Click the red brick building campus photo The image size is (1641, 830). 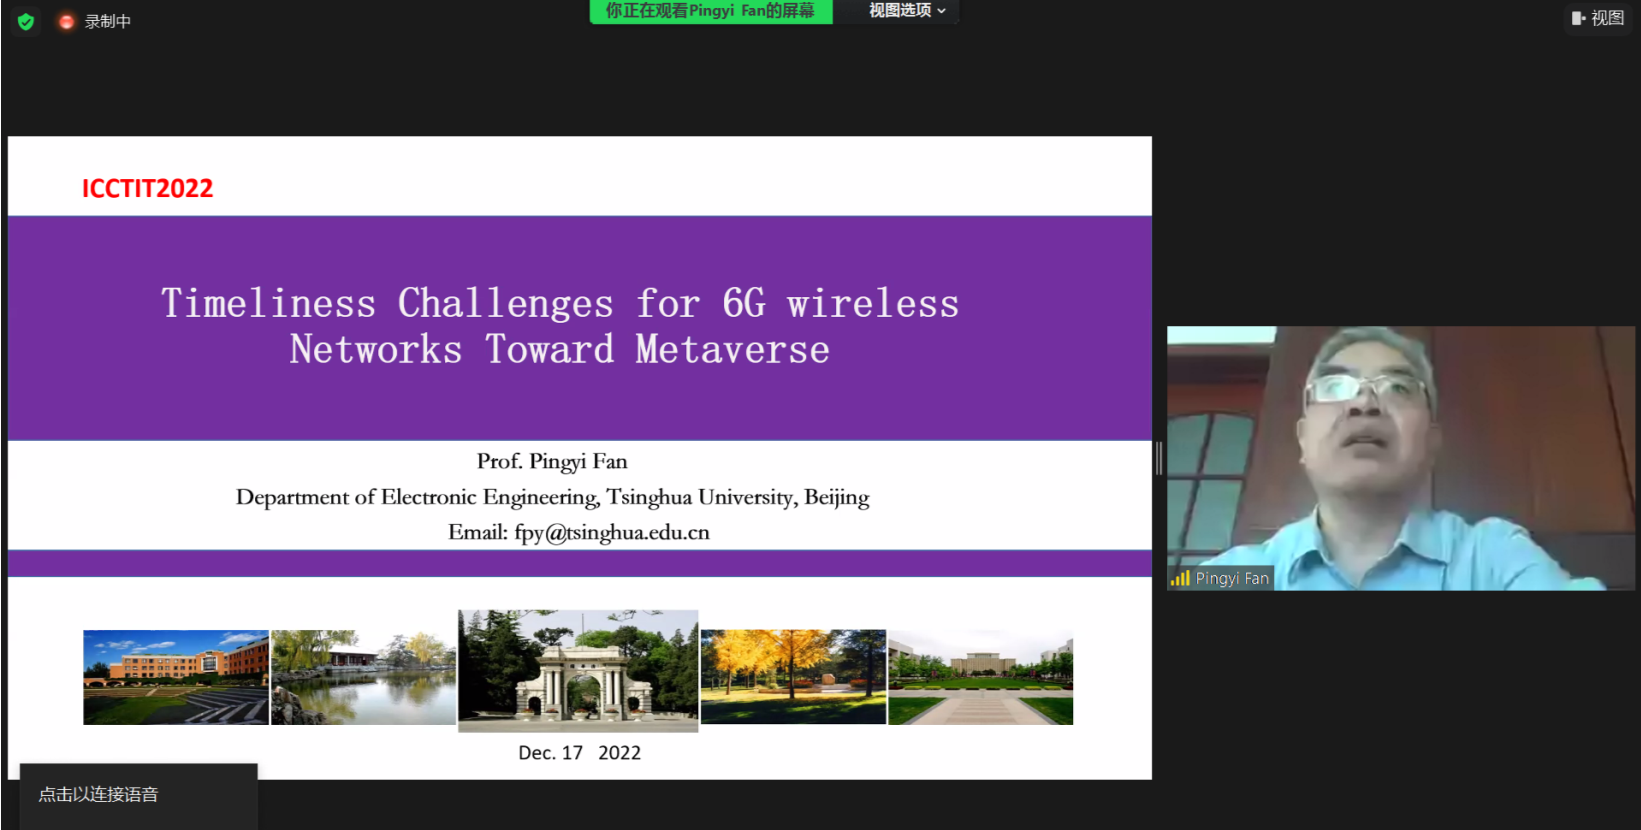(x=176, y=677)
